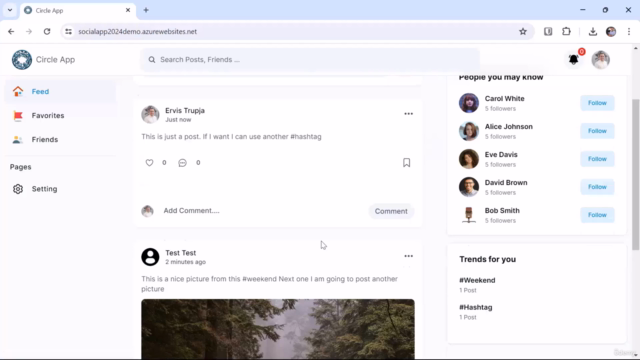Open Favorites in the sidebar
This screenshot has height=360, width=640.
60,116
